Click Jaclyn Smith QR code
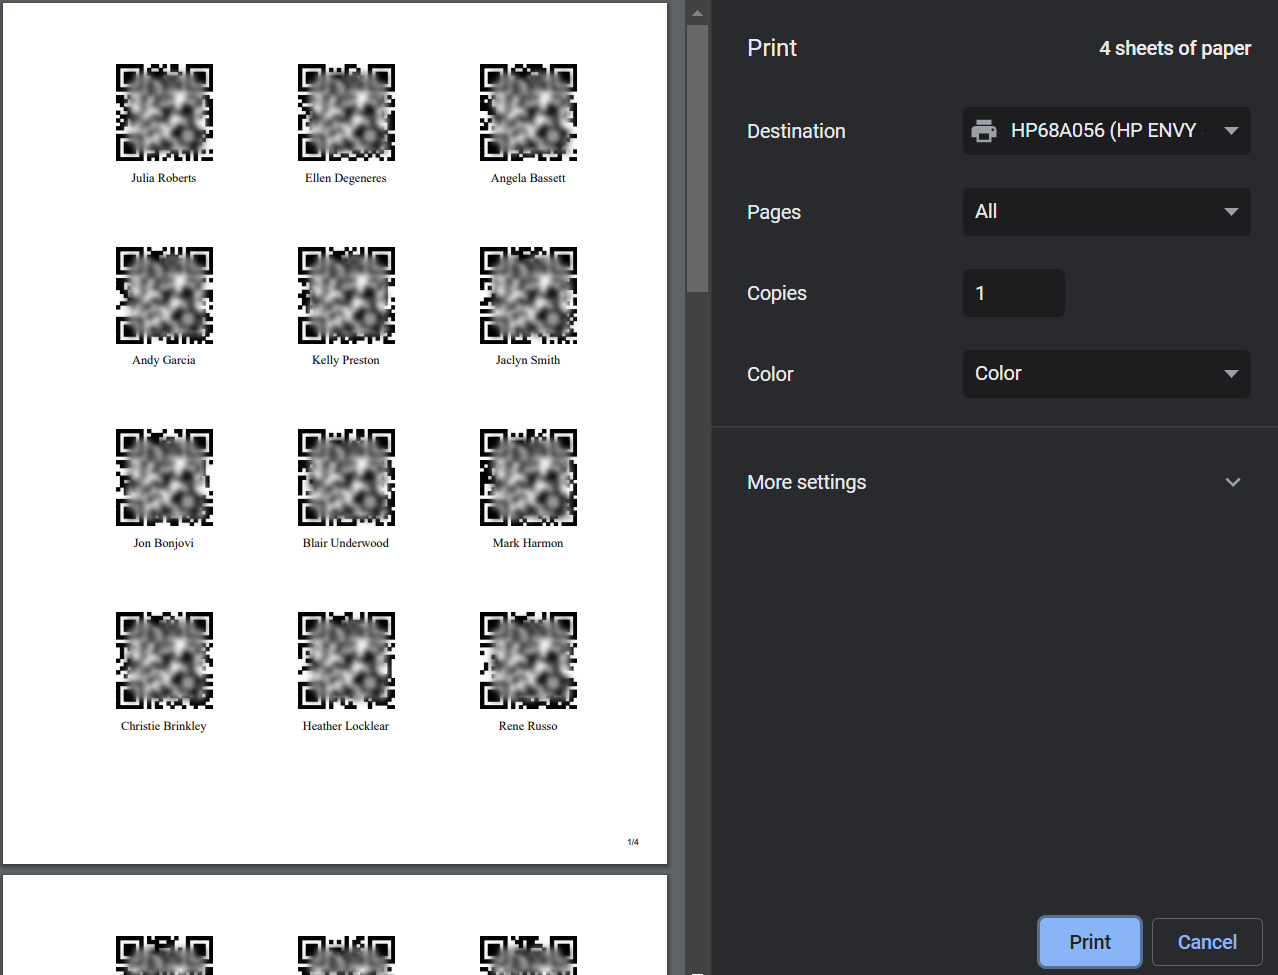Image resolution: width=1278 pixels, height=975 pixels. [528, 296]
